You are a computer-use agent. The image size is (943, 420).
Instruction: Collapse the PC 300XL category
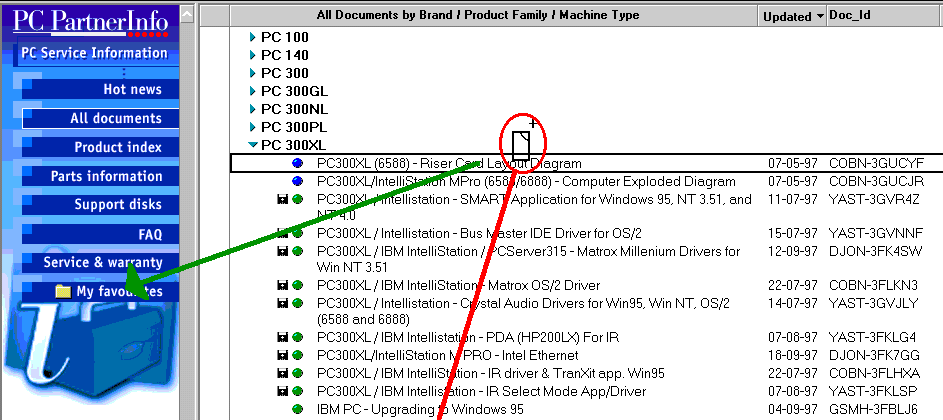(x=253, y=145)
